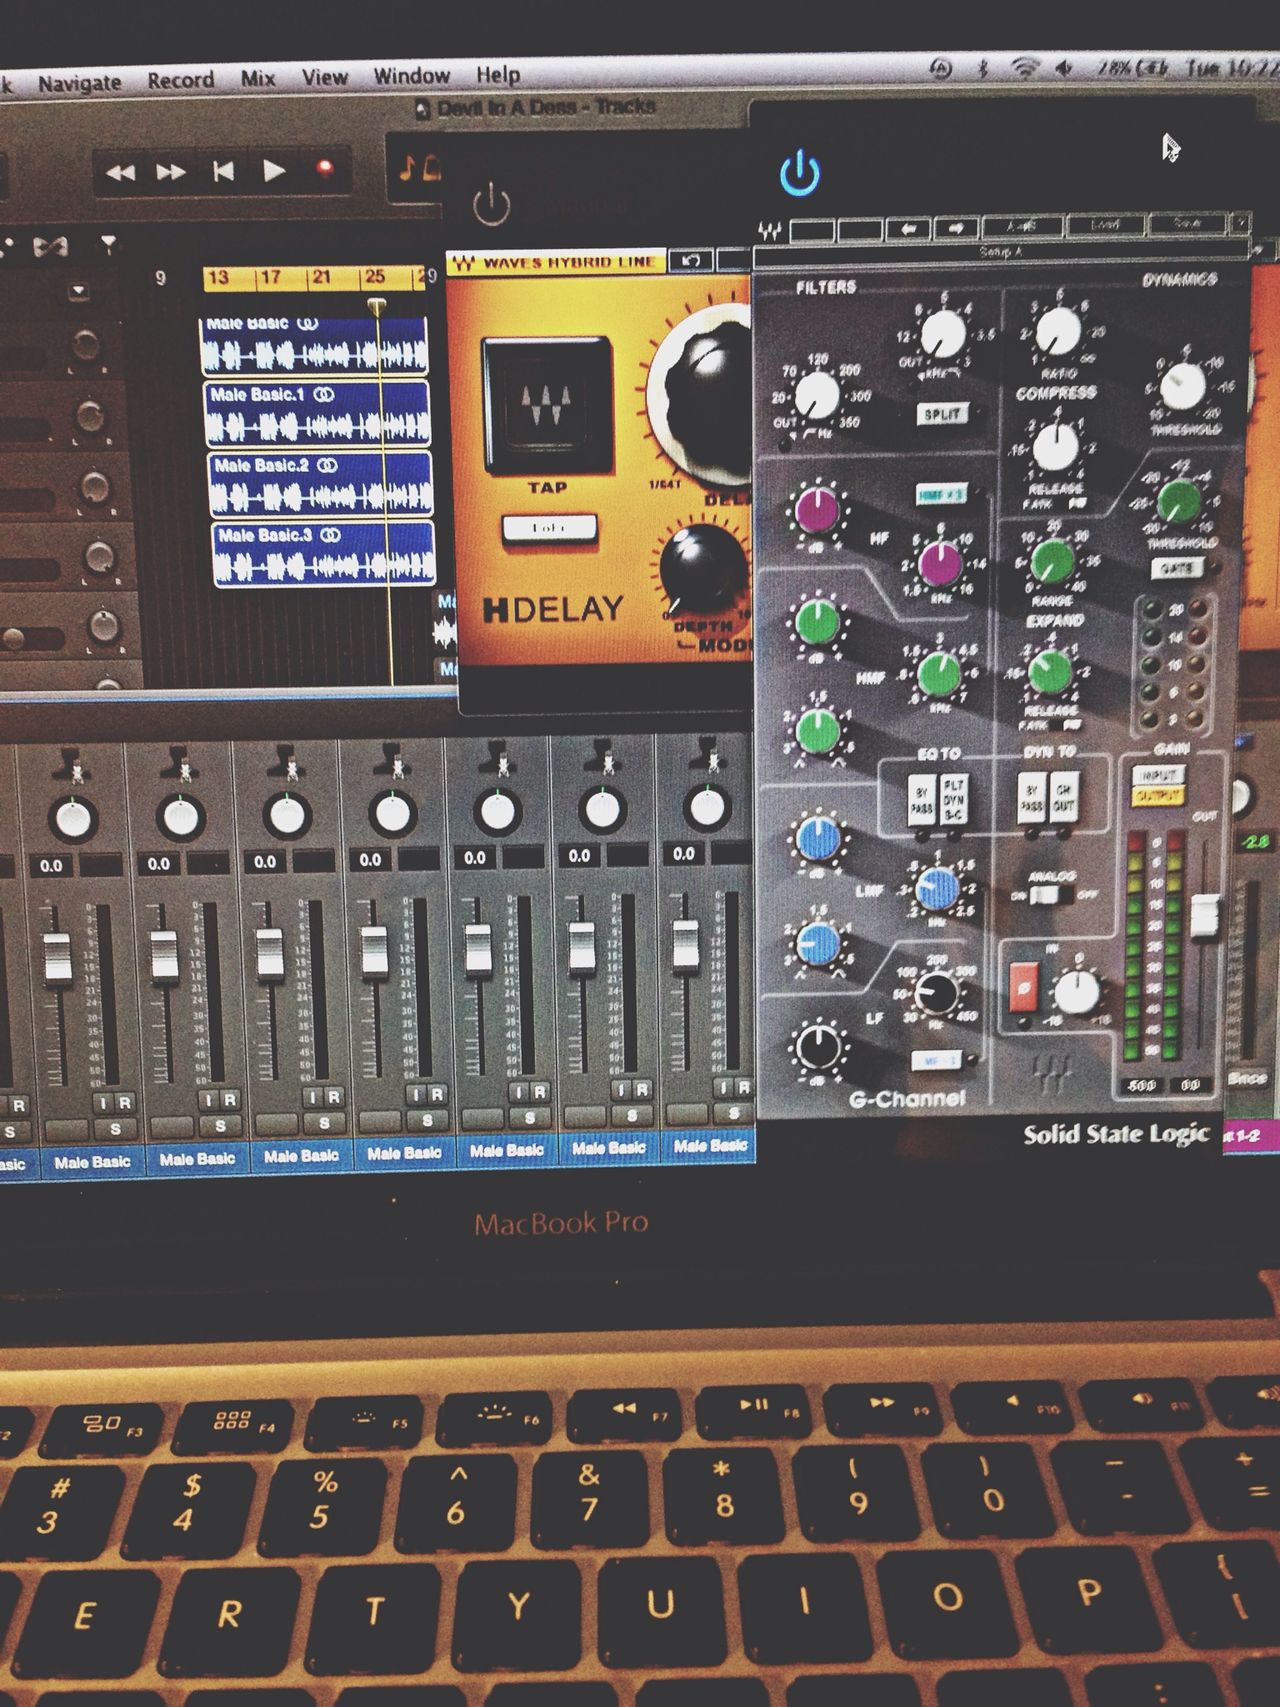
Task: Click the next preset right arrow in G-Channel
Action: 956,228
